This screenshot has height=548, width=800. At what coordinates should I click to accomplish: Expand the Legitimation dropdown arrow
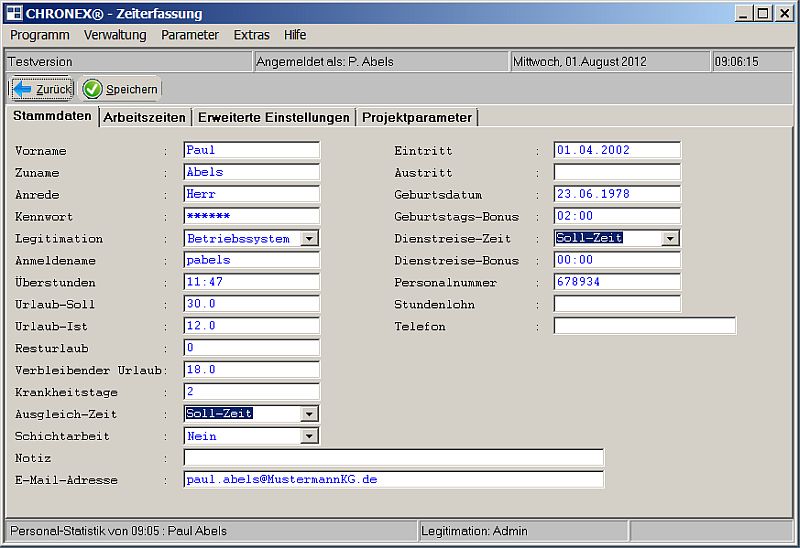309,238
